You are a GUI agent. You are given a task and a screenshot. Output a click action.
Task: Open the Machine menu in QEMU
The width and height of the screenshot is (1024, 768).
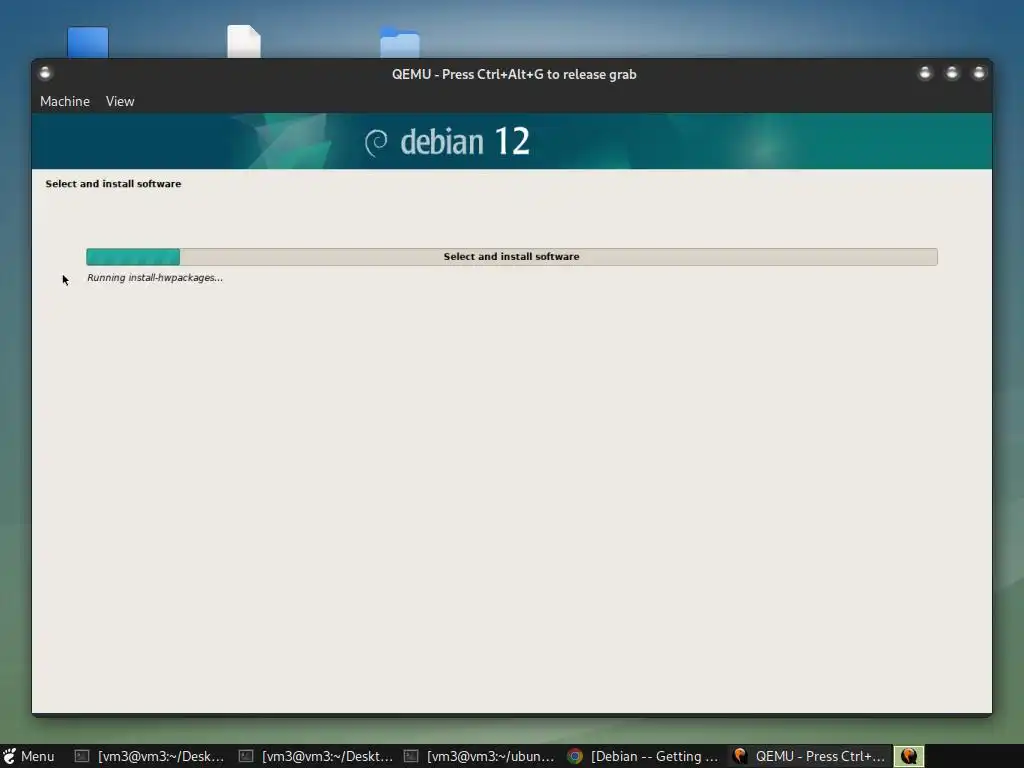point(65,101)
